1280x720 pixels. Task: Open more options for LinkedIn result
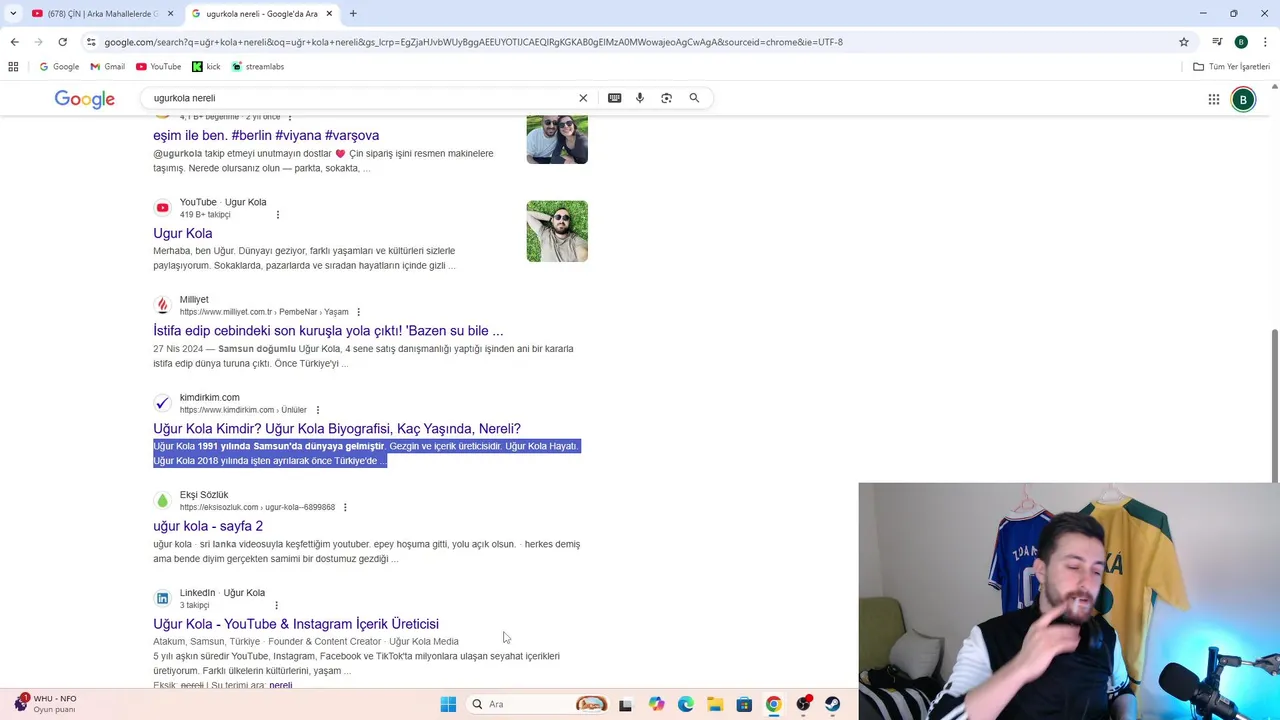pyautogui.click(x=276, y=605)
